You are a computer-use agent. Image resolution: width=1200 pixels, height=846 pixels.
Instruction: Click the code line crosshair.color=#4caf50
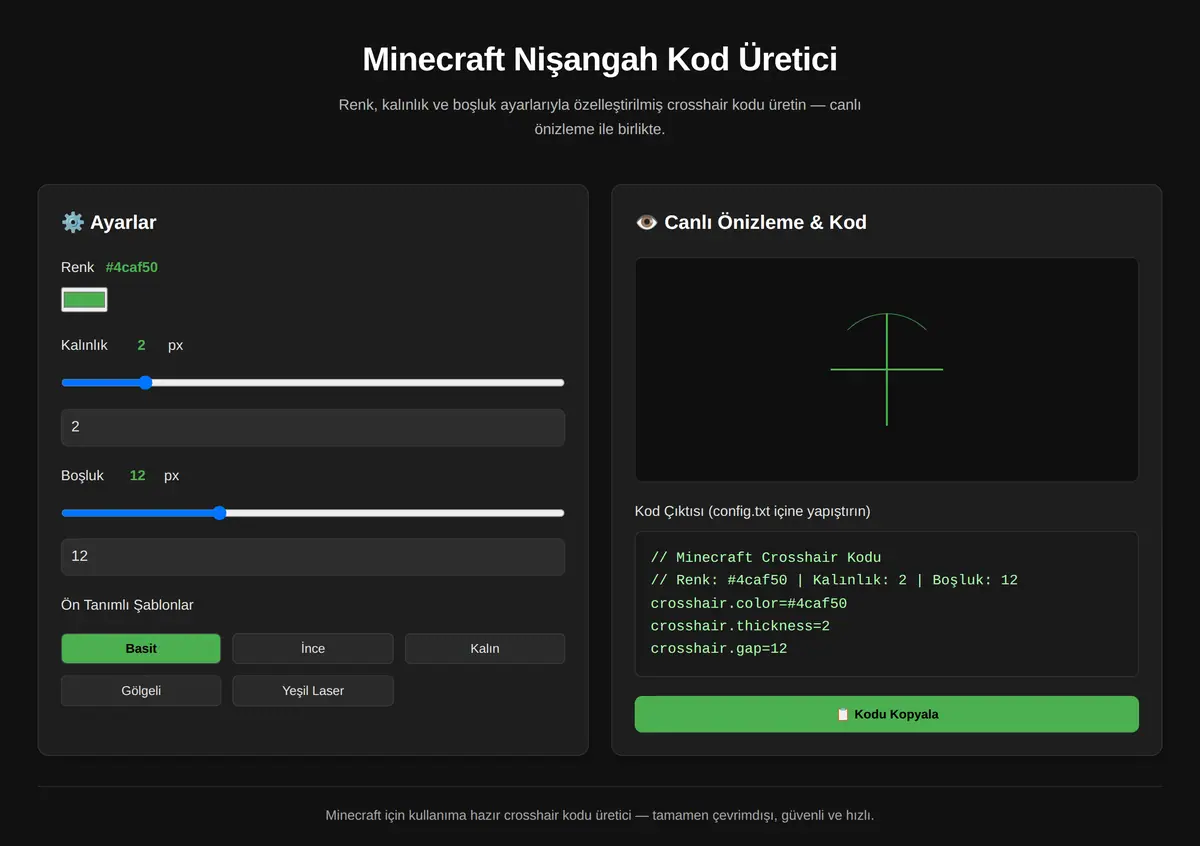tap(749, 603)
